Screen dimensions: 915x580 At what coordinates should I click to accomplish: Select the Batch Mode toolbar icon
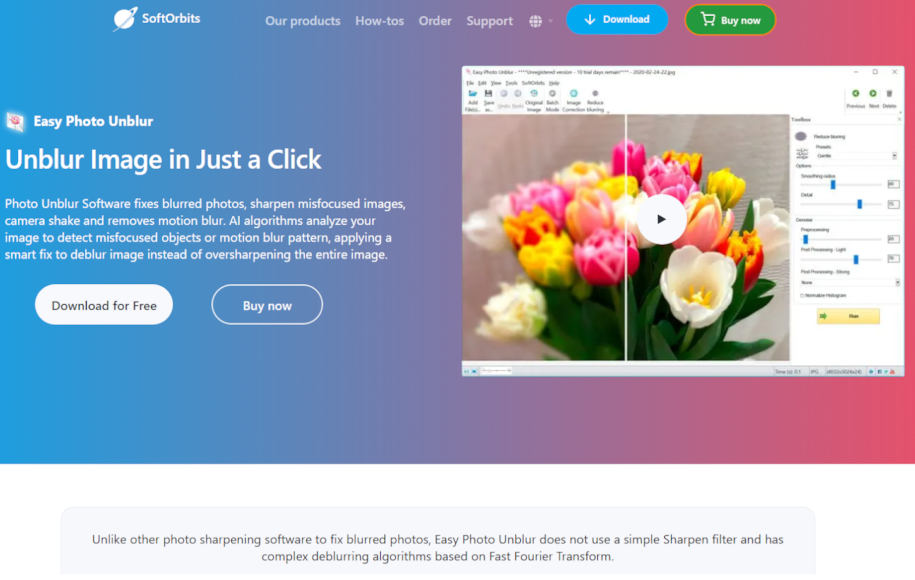552,94
